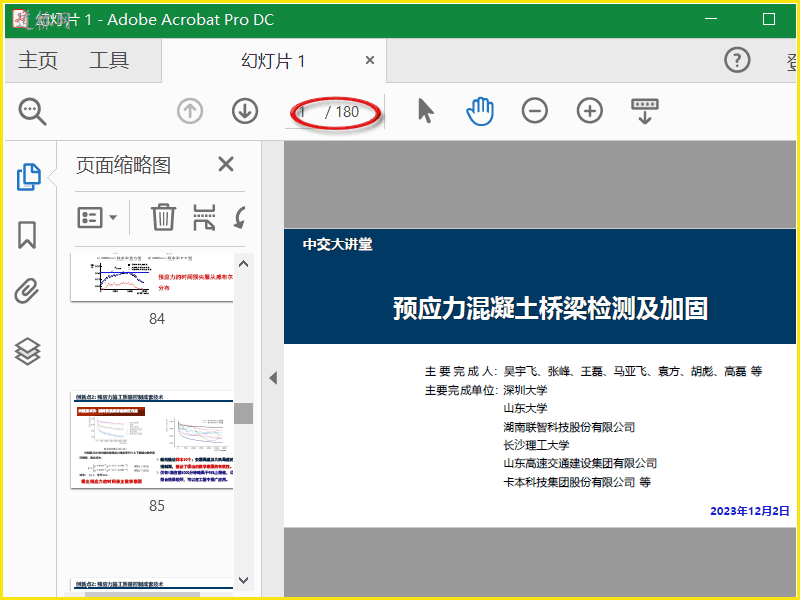Screen dimensions: 800x600
Task: Click the 主要完成人 author names line
Action: click(593, 371)
